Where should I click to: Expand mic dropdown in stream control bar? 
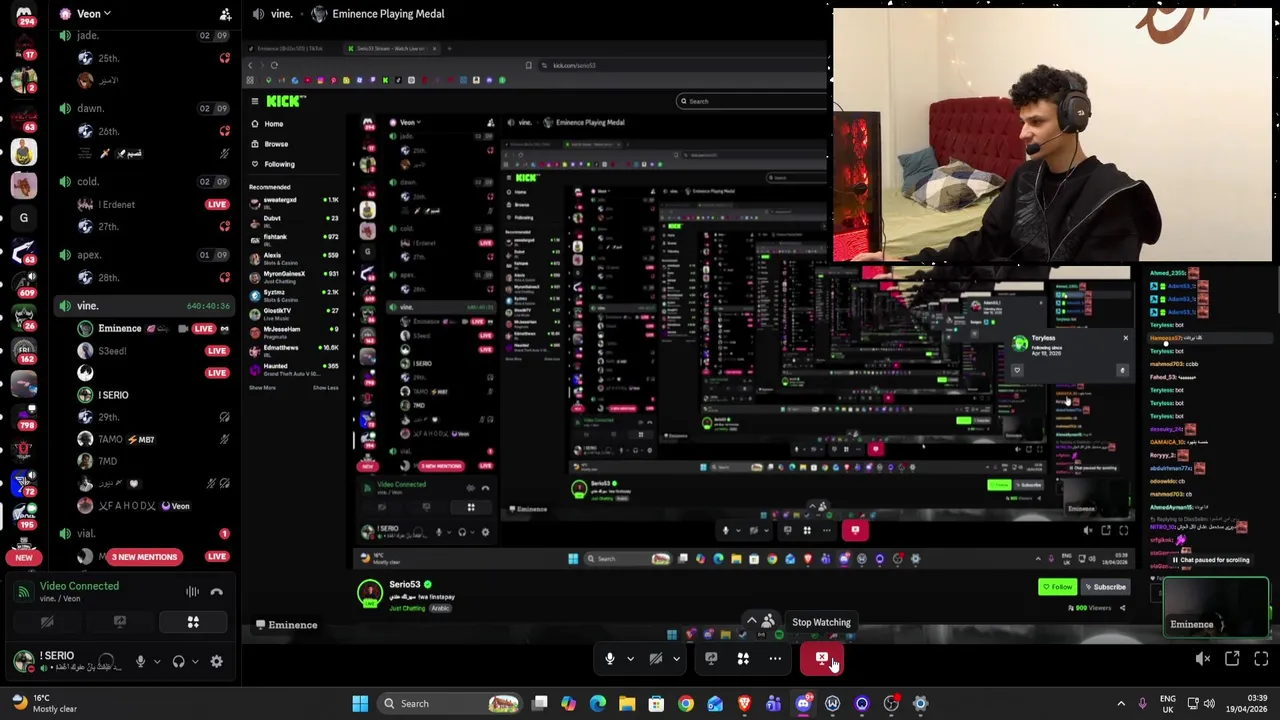pyautogui.click(x=630, y=659)
